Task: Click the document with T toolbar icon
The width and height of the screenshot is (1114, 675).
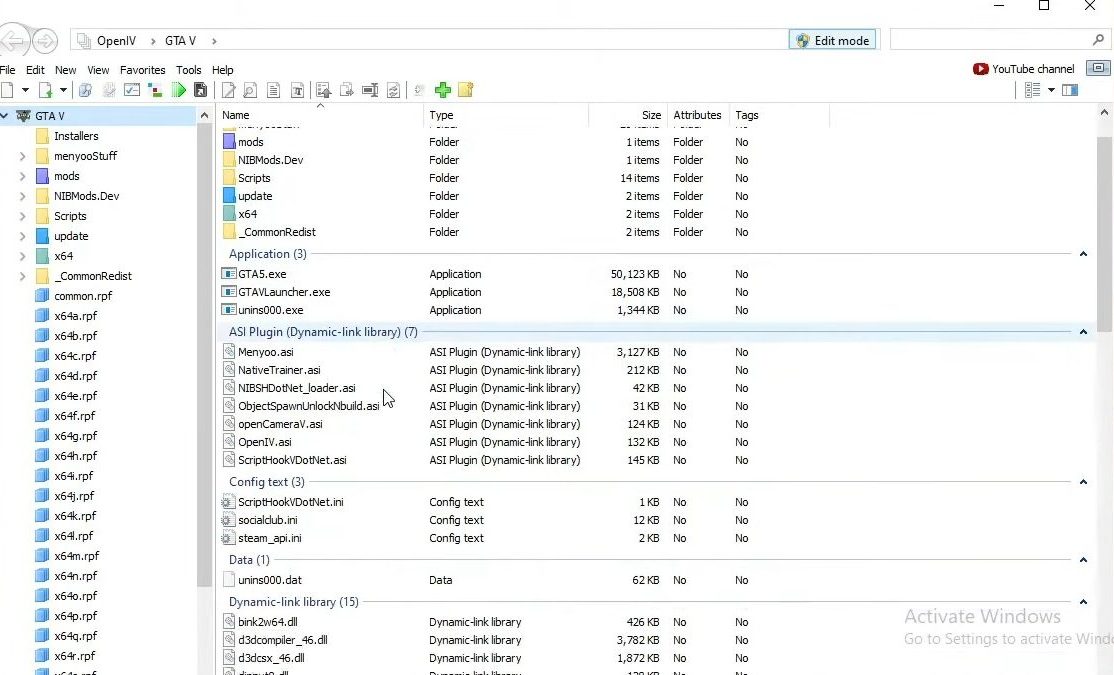Action: tap(298, 90)
